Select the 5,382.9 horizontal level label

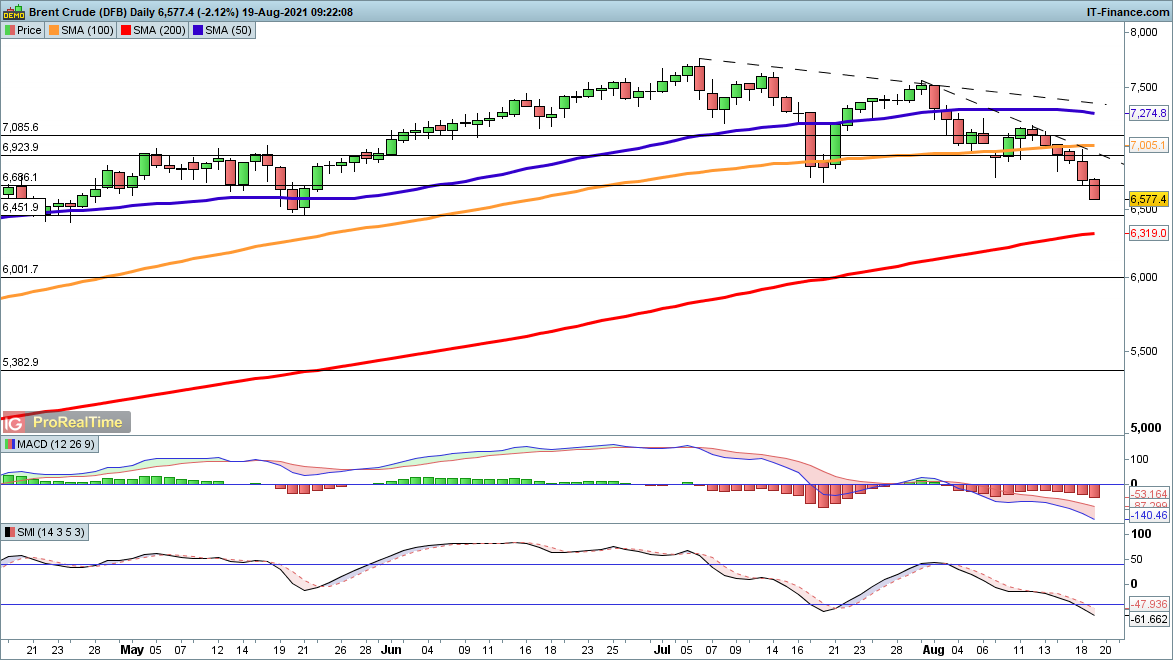tap(21, 362)
